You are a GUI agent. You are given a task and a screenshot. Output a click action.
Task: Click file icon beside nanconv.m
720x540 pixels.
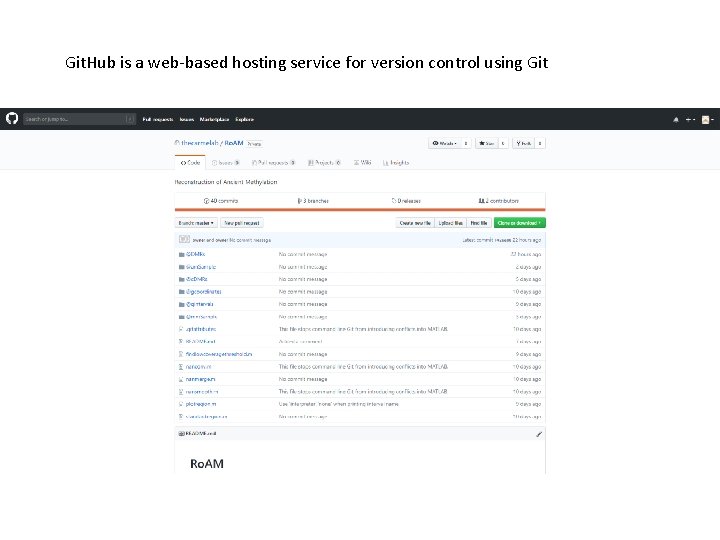pyautogui.click(x=181, y=367)
